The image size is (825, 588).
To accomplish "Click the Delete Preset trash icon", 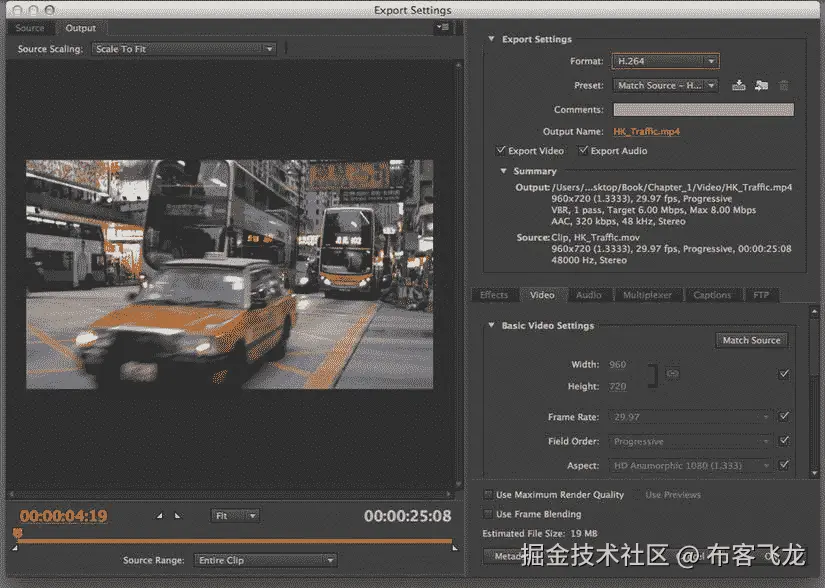I will coord(784,86).
